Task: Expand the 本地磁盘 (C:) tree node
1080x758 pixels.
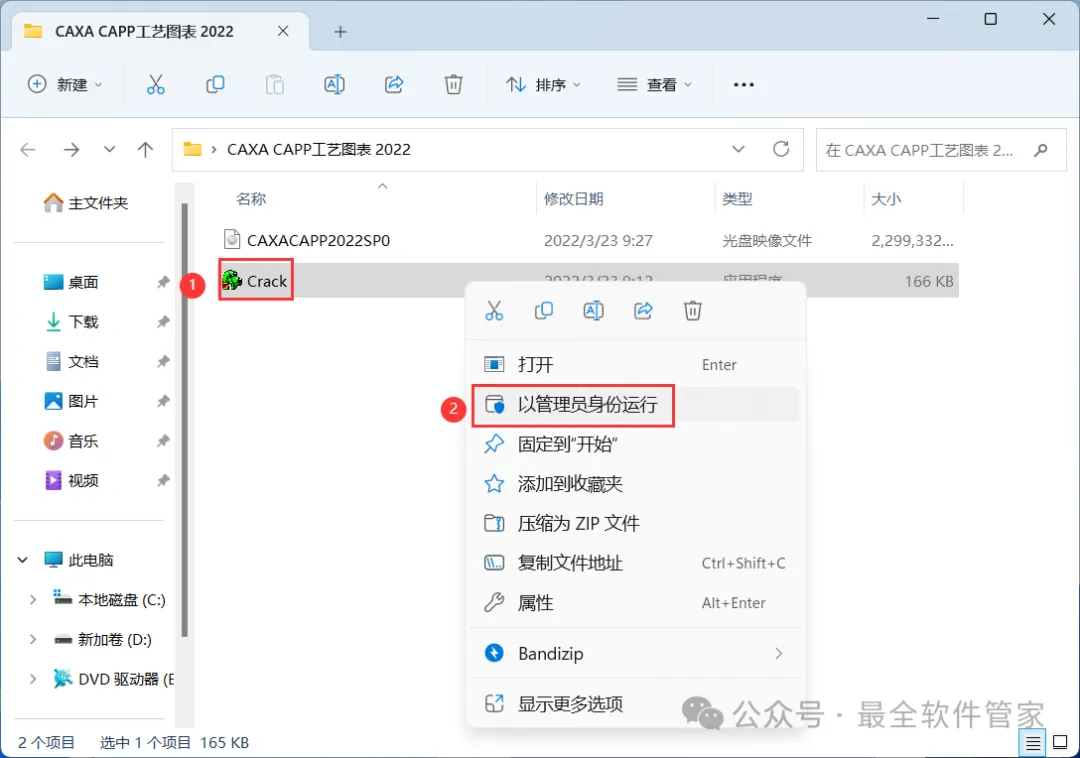Action: (x=32, y=600)
